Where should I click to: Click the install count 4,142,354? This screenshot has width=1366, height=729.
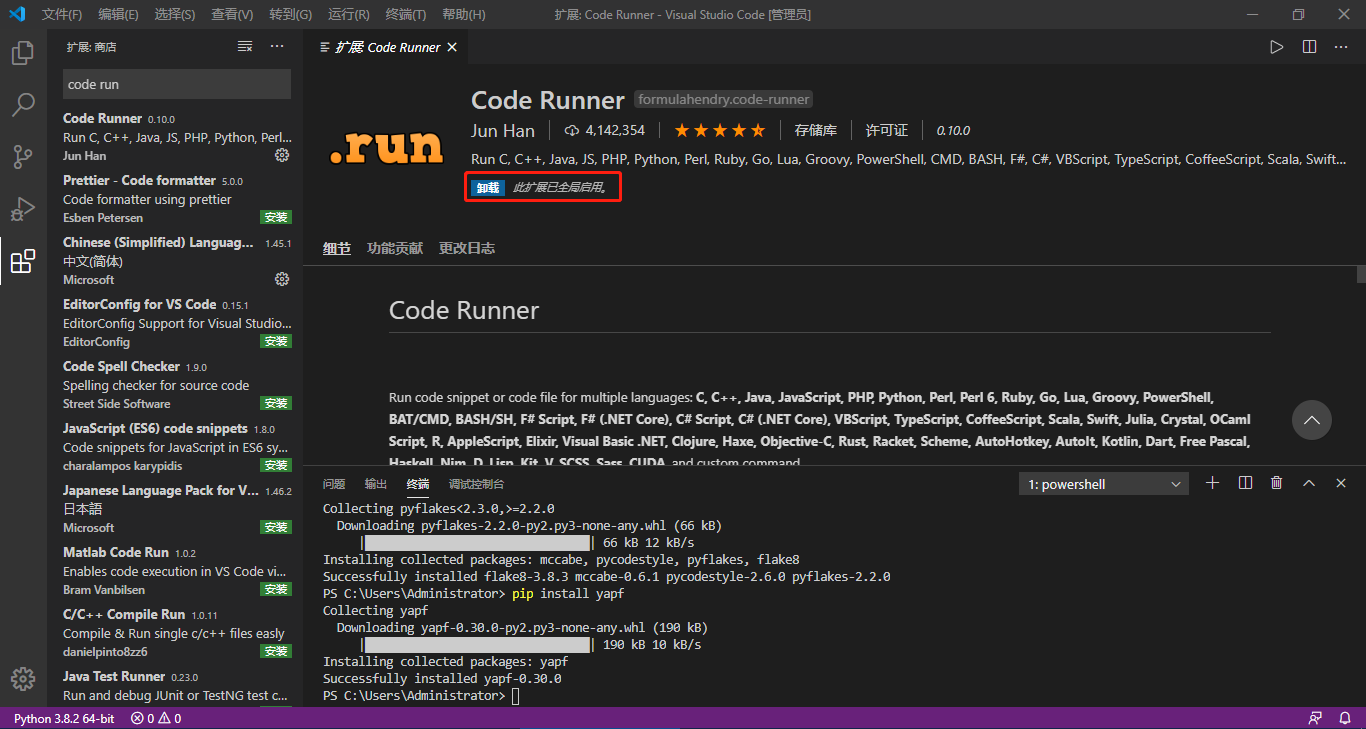(x=605, y=130)
